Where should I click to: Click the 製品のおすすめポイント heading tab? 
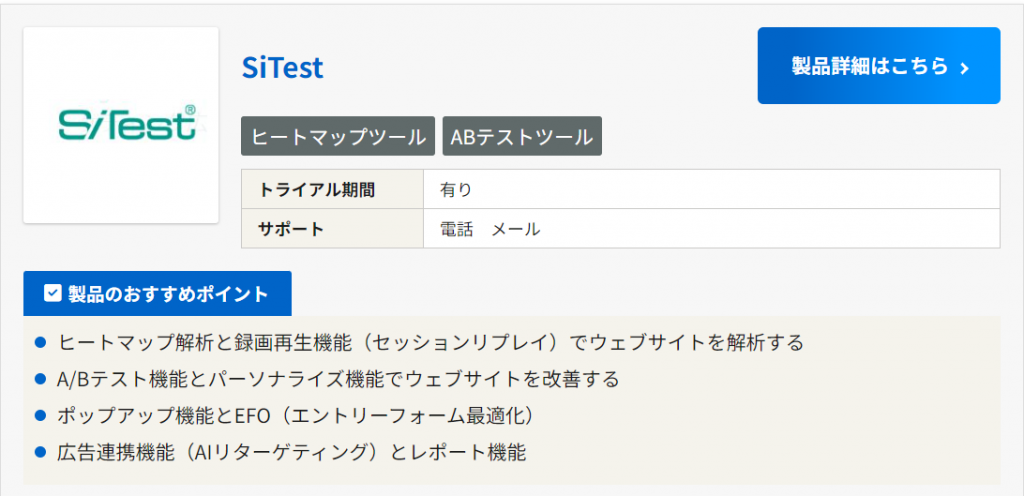(157, 294)
